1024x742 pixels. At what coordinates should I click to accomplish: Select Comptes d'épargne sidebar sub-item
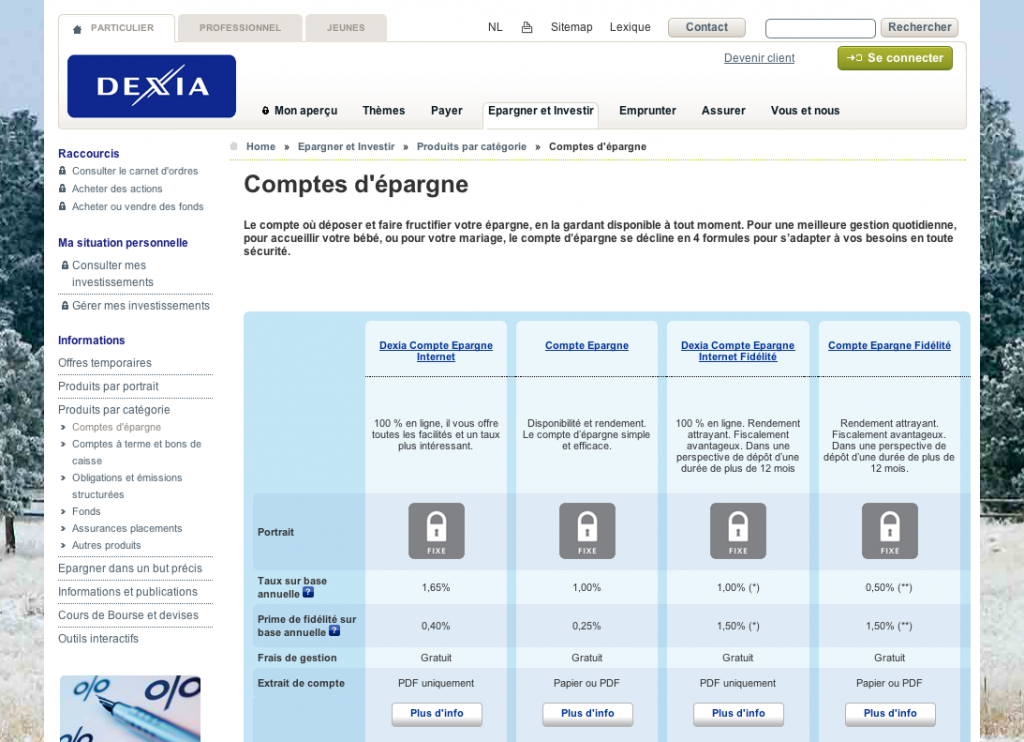[x=116, y=427]
